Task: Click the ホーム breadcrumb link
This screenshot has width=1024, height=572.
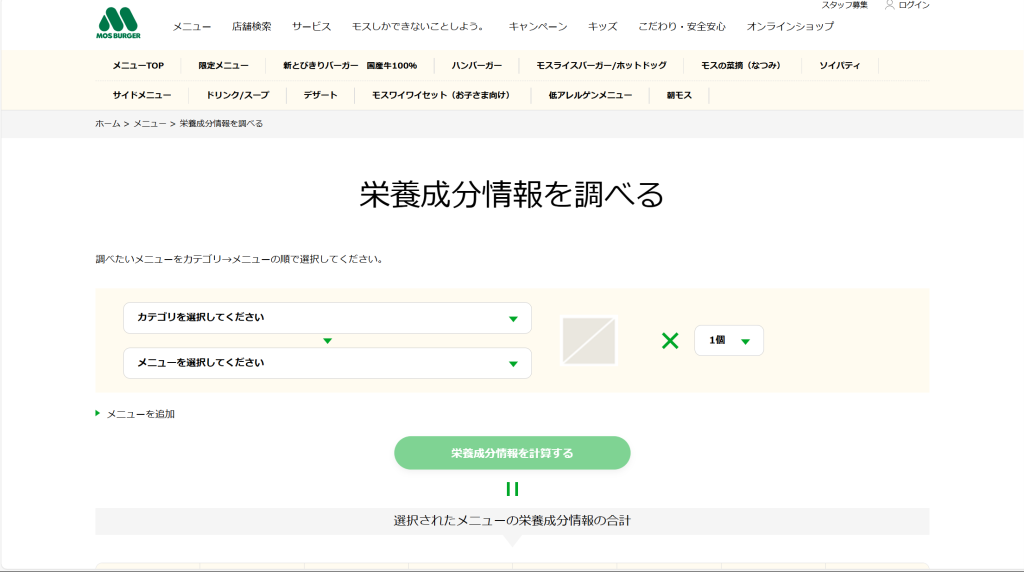Action: pyautogui.click(x=107, y=123)
